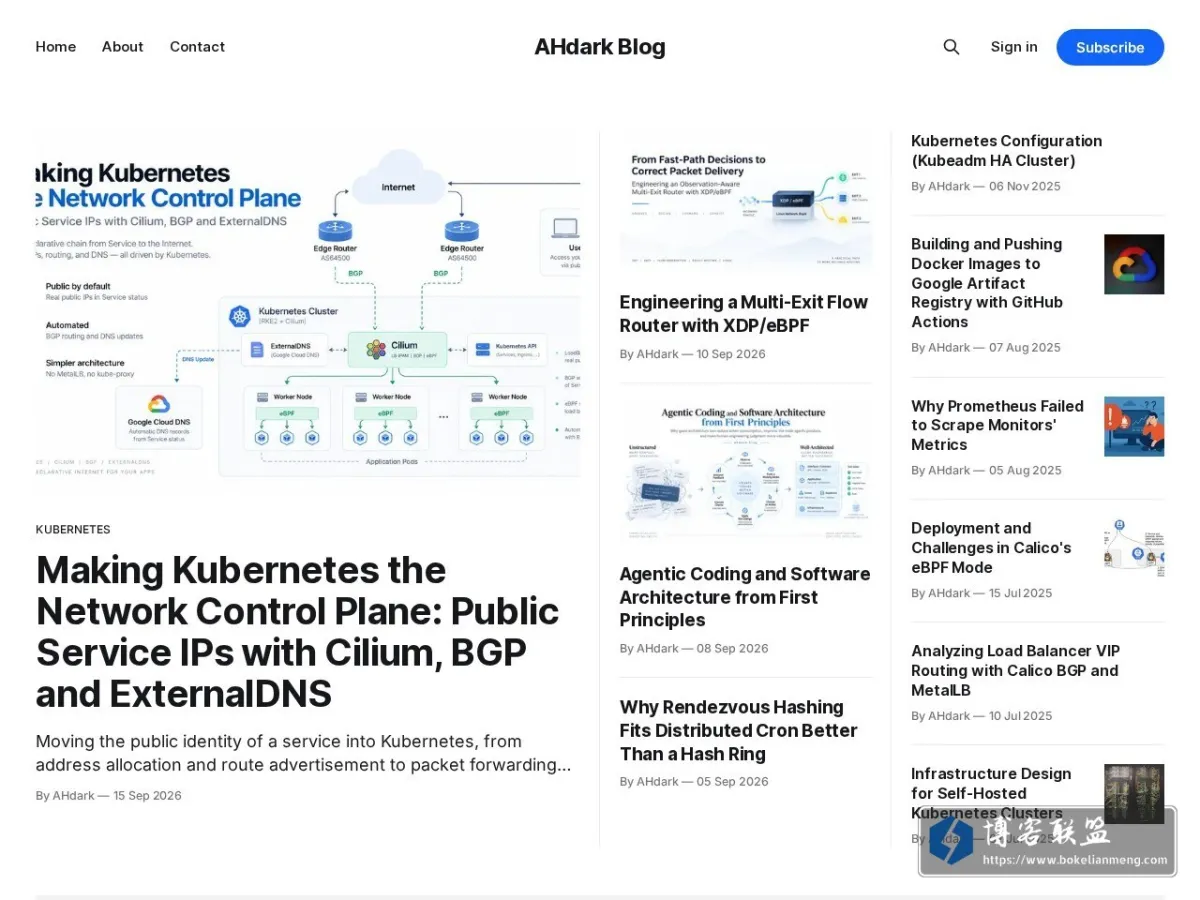Click the AHdark Blog site title
Viewport: 1200px width, 900px height.
coord(600,47)
